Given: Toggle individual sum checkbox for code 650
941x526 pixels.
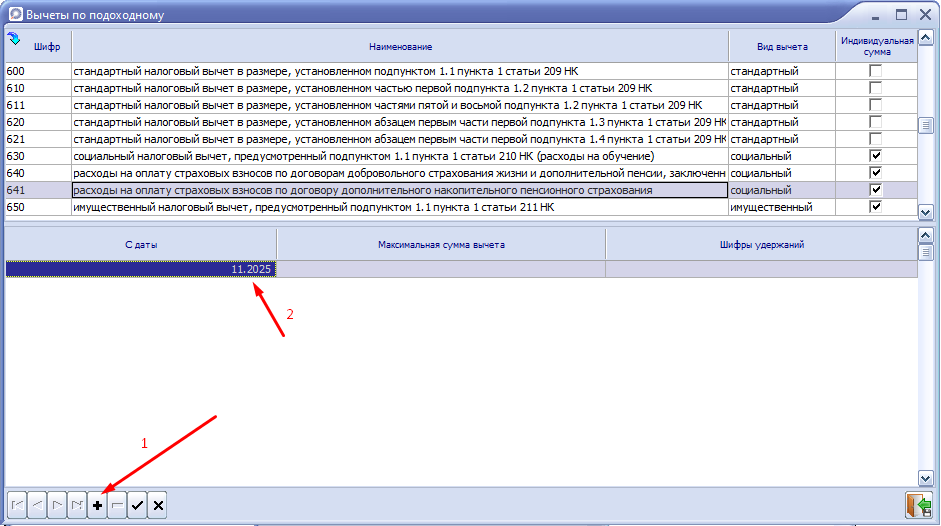Looking at the screenshot, I should point(876,207).
